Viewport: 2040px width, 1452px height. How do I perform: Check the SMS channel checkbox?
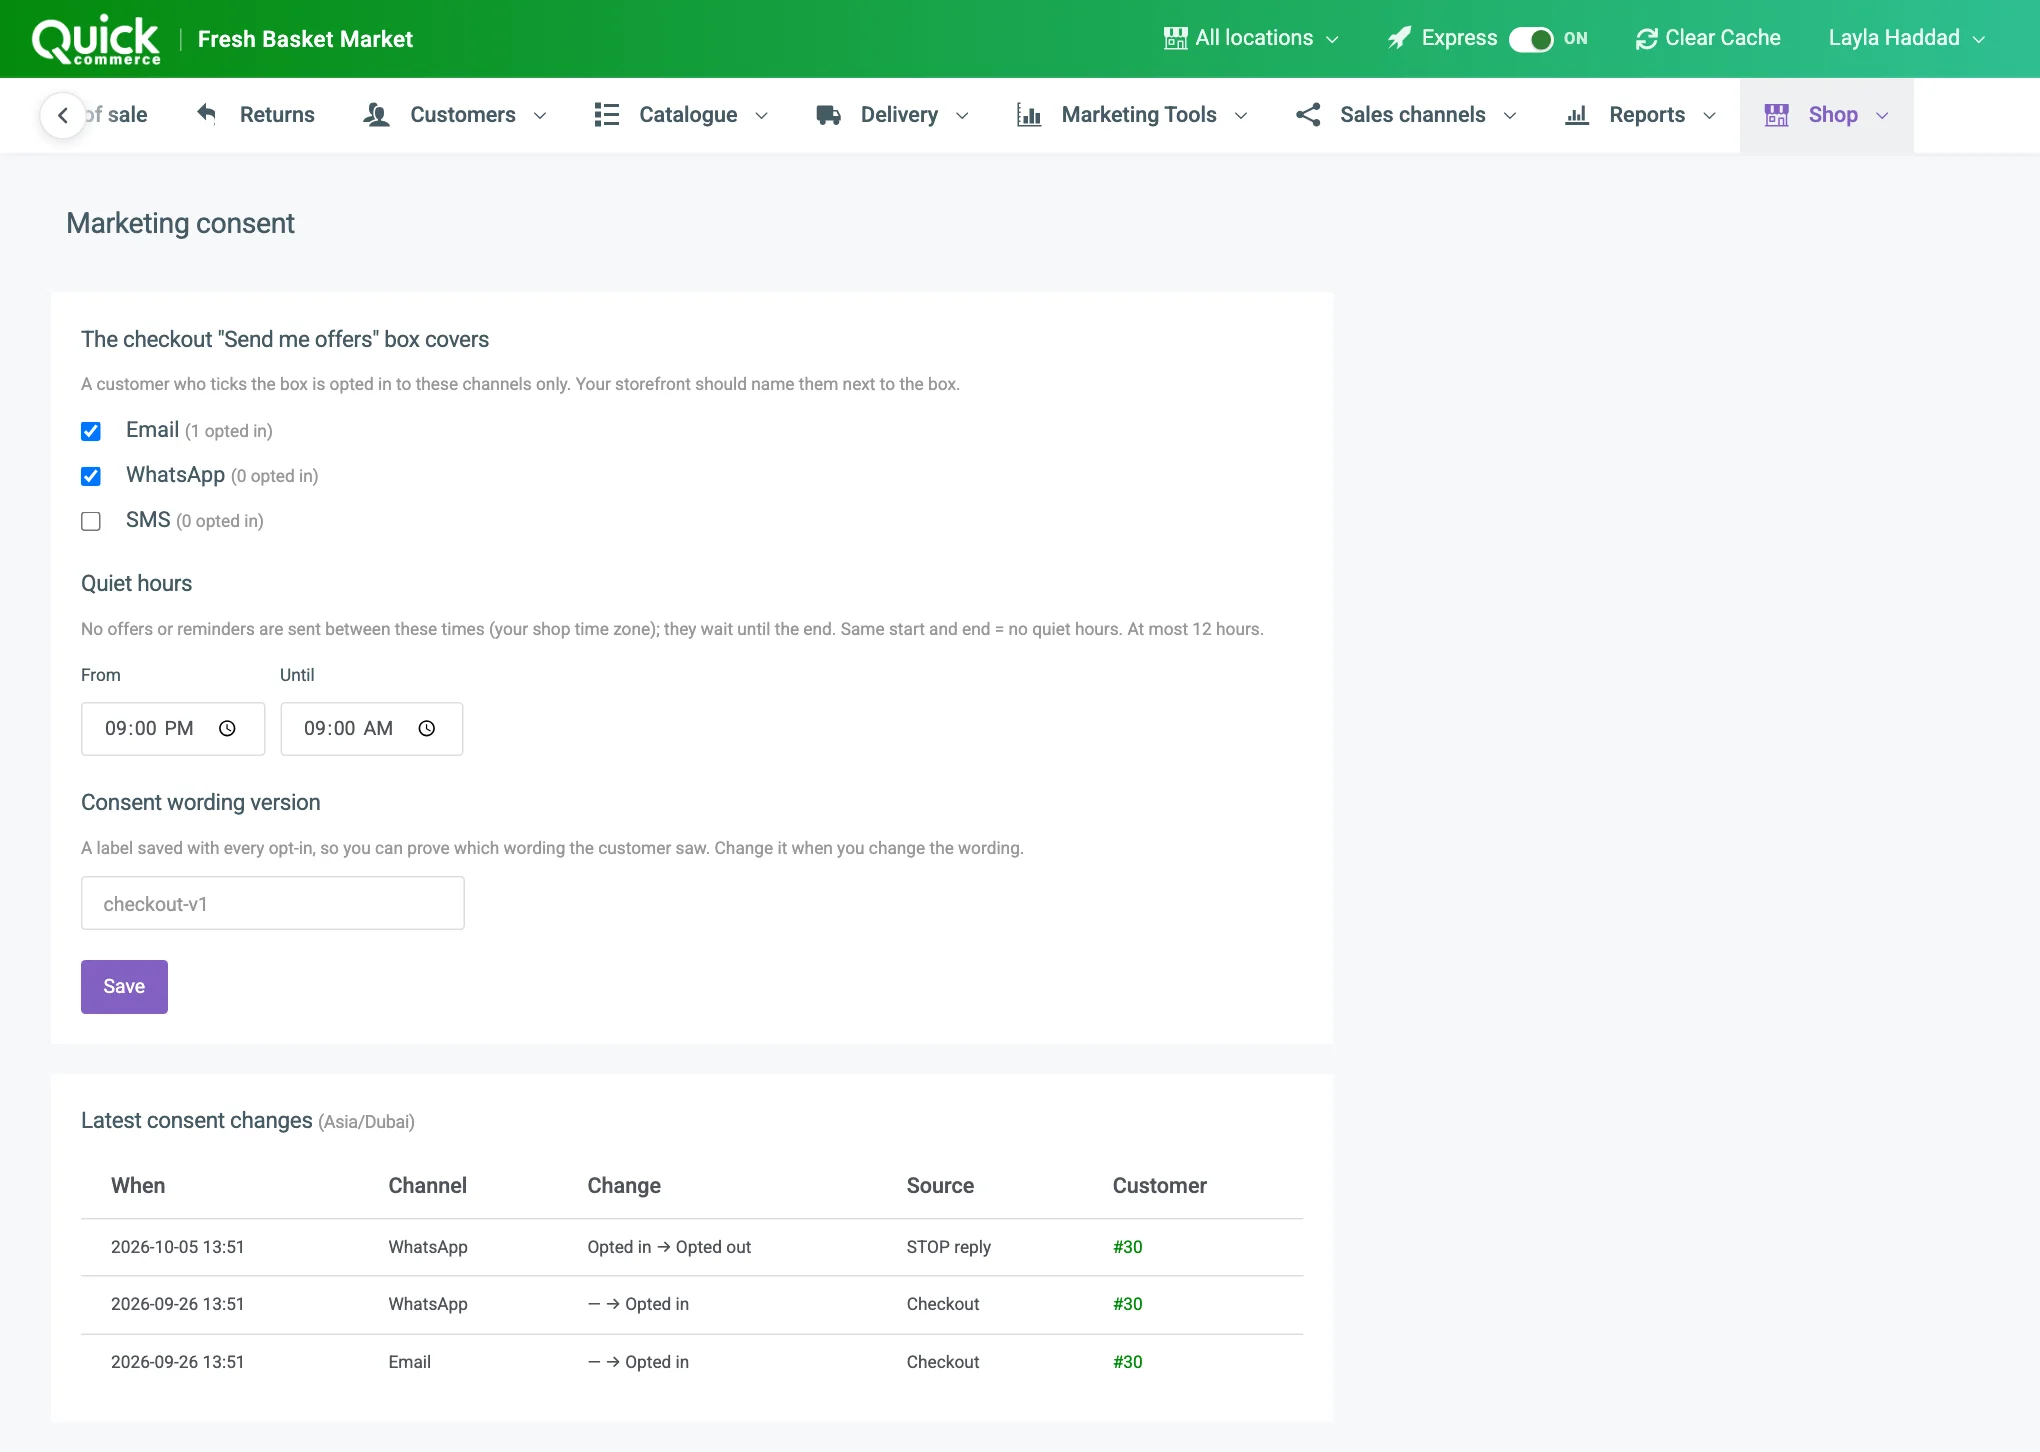coord(91,521)
